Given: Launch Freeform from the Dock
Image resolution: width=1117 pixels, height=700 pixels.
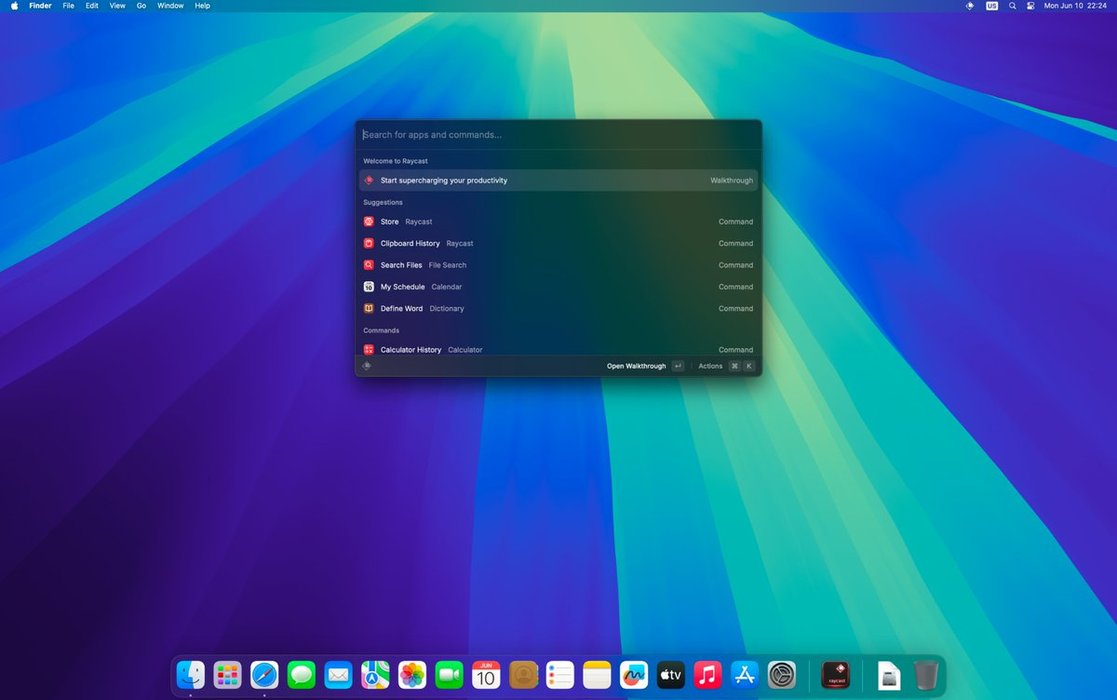Looking at the screenshot, I should click(x=634, y=675).
